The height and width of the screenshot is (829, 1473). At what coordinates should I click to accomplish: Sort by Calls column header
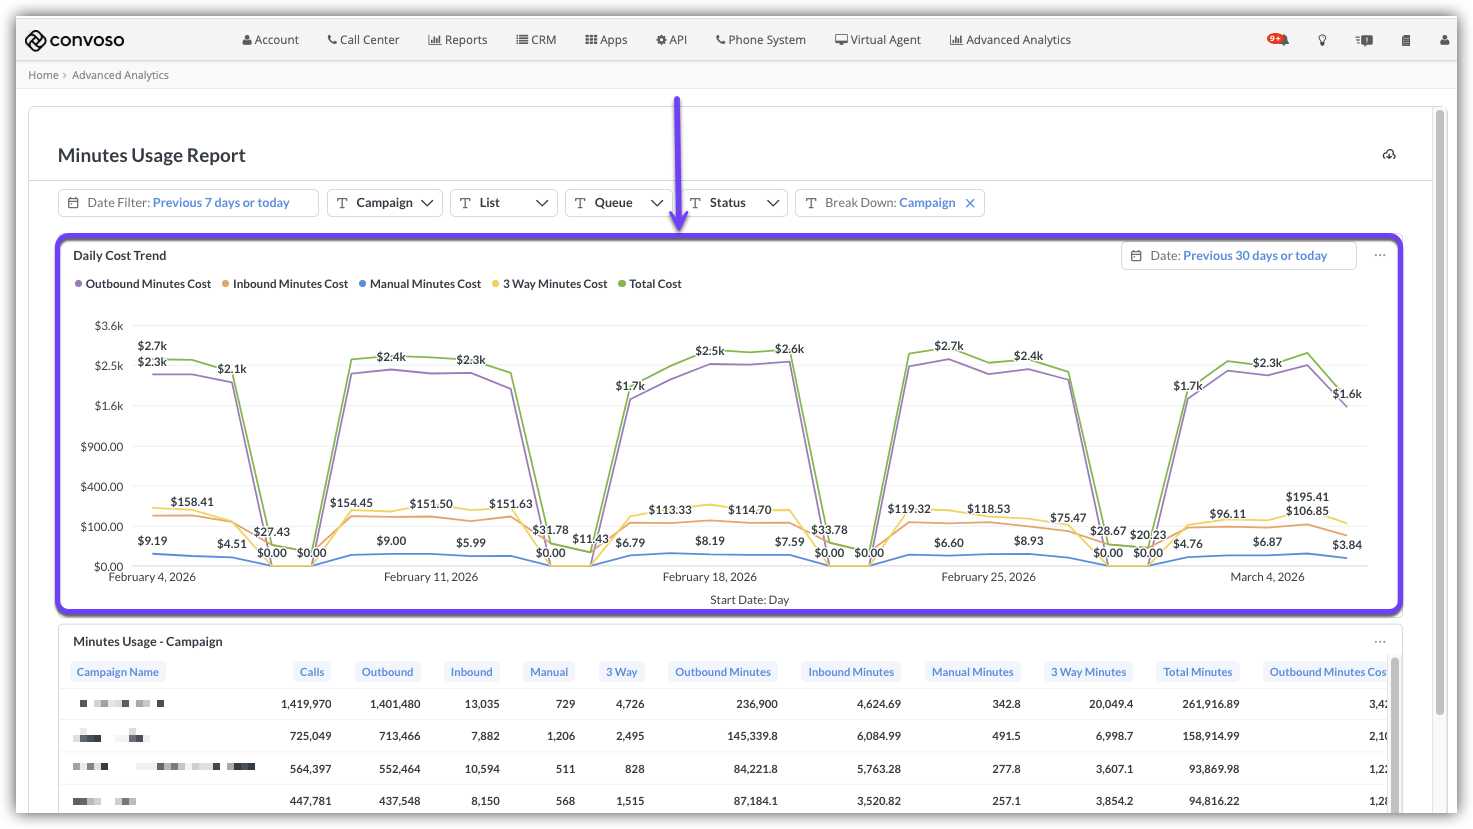312,672
